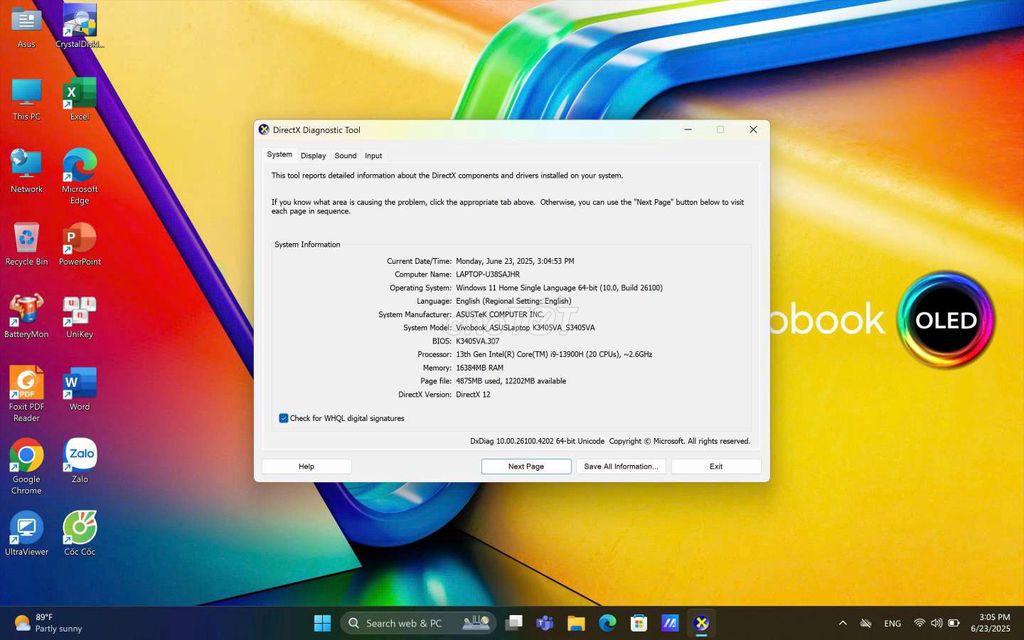Open Microsoft Store from the taskbar
This screenshot has height=640, width=1024.
coord(639,623)
